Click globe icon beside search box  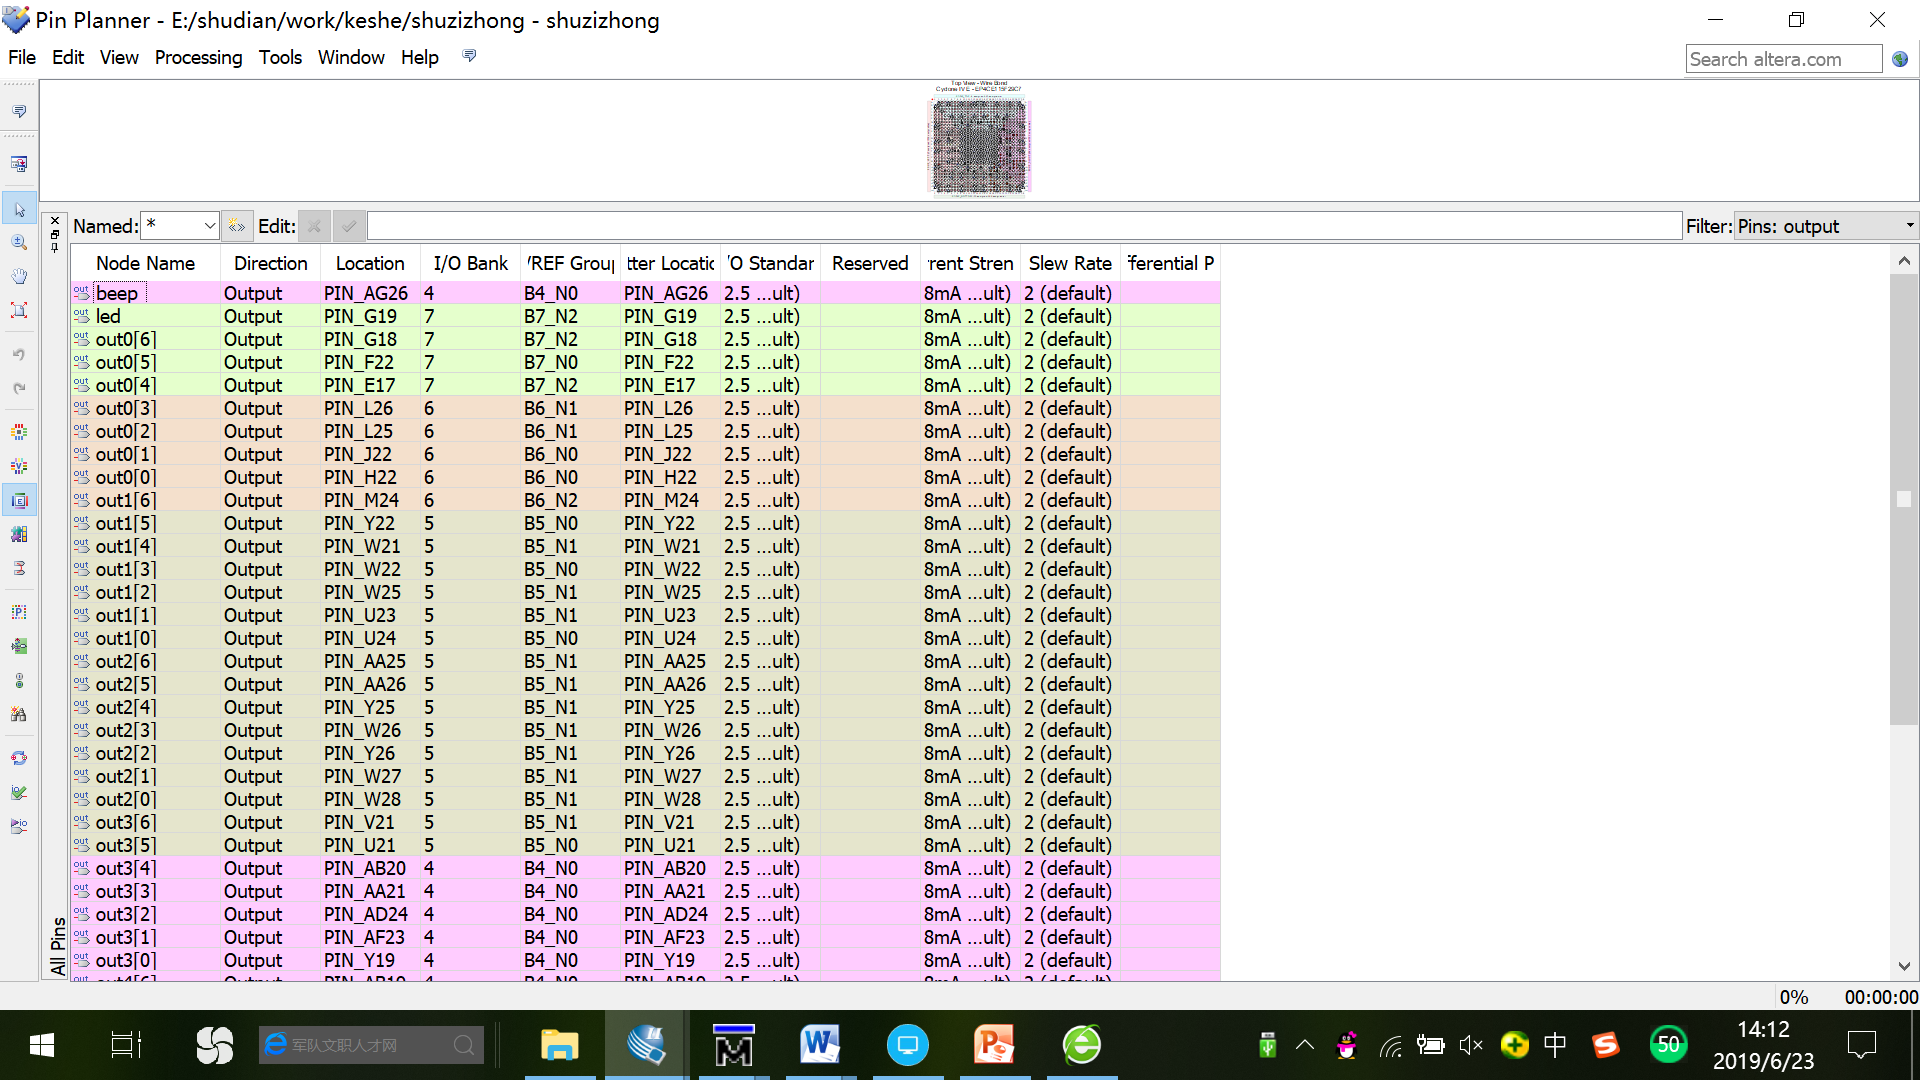1900,59
